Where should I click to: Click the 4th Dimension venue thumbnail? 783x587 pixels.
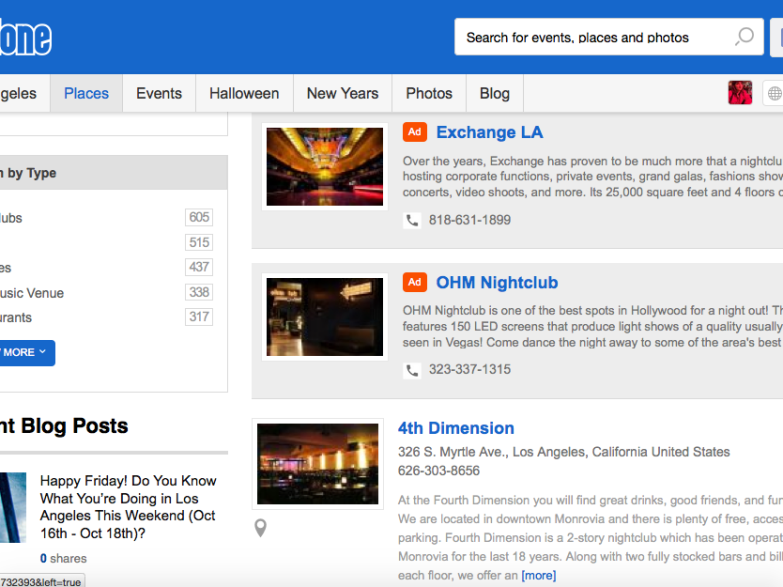click(x=318, y=464)
